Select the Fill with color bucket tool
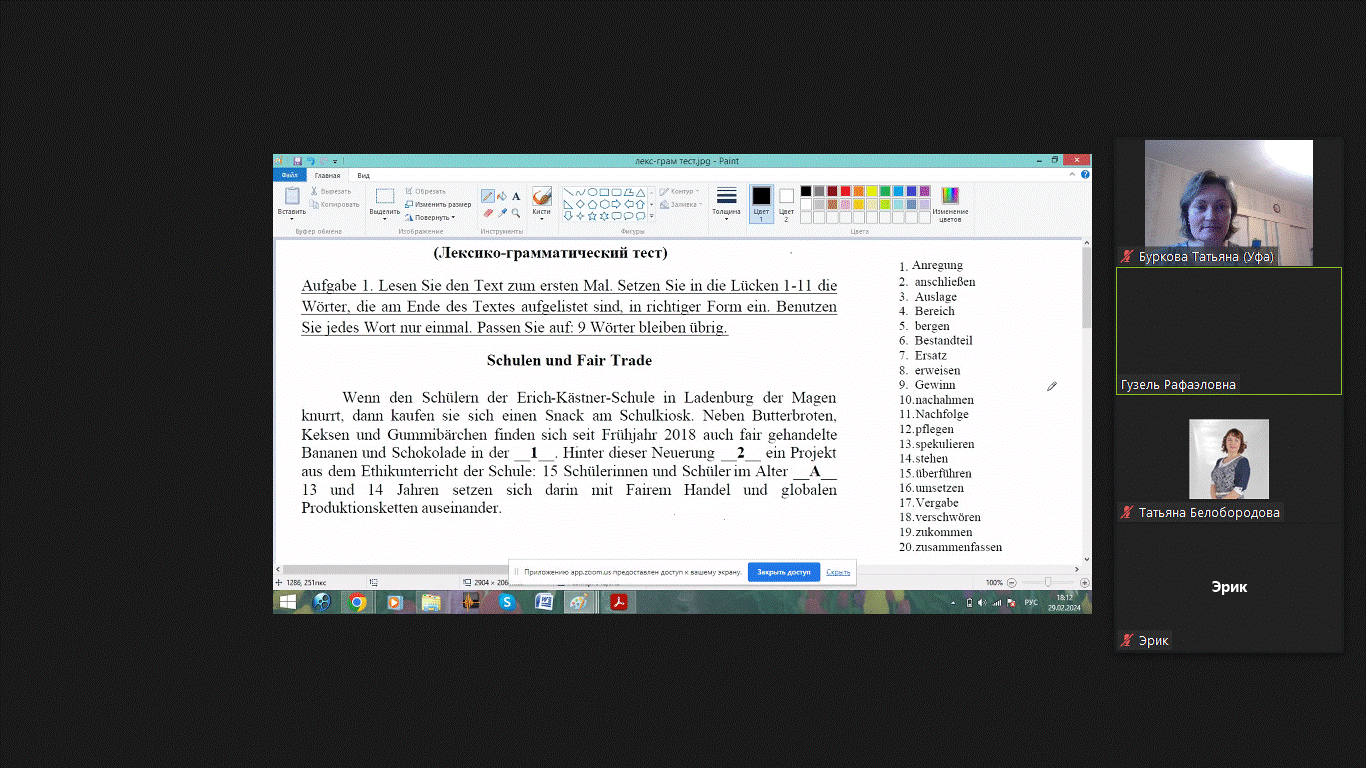Image resolution: width=1366 pixels, height=768 pixels. coord(502,196)
